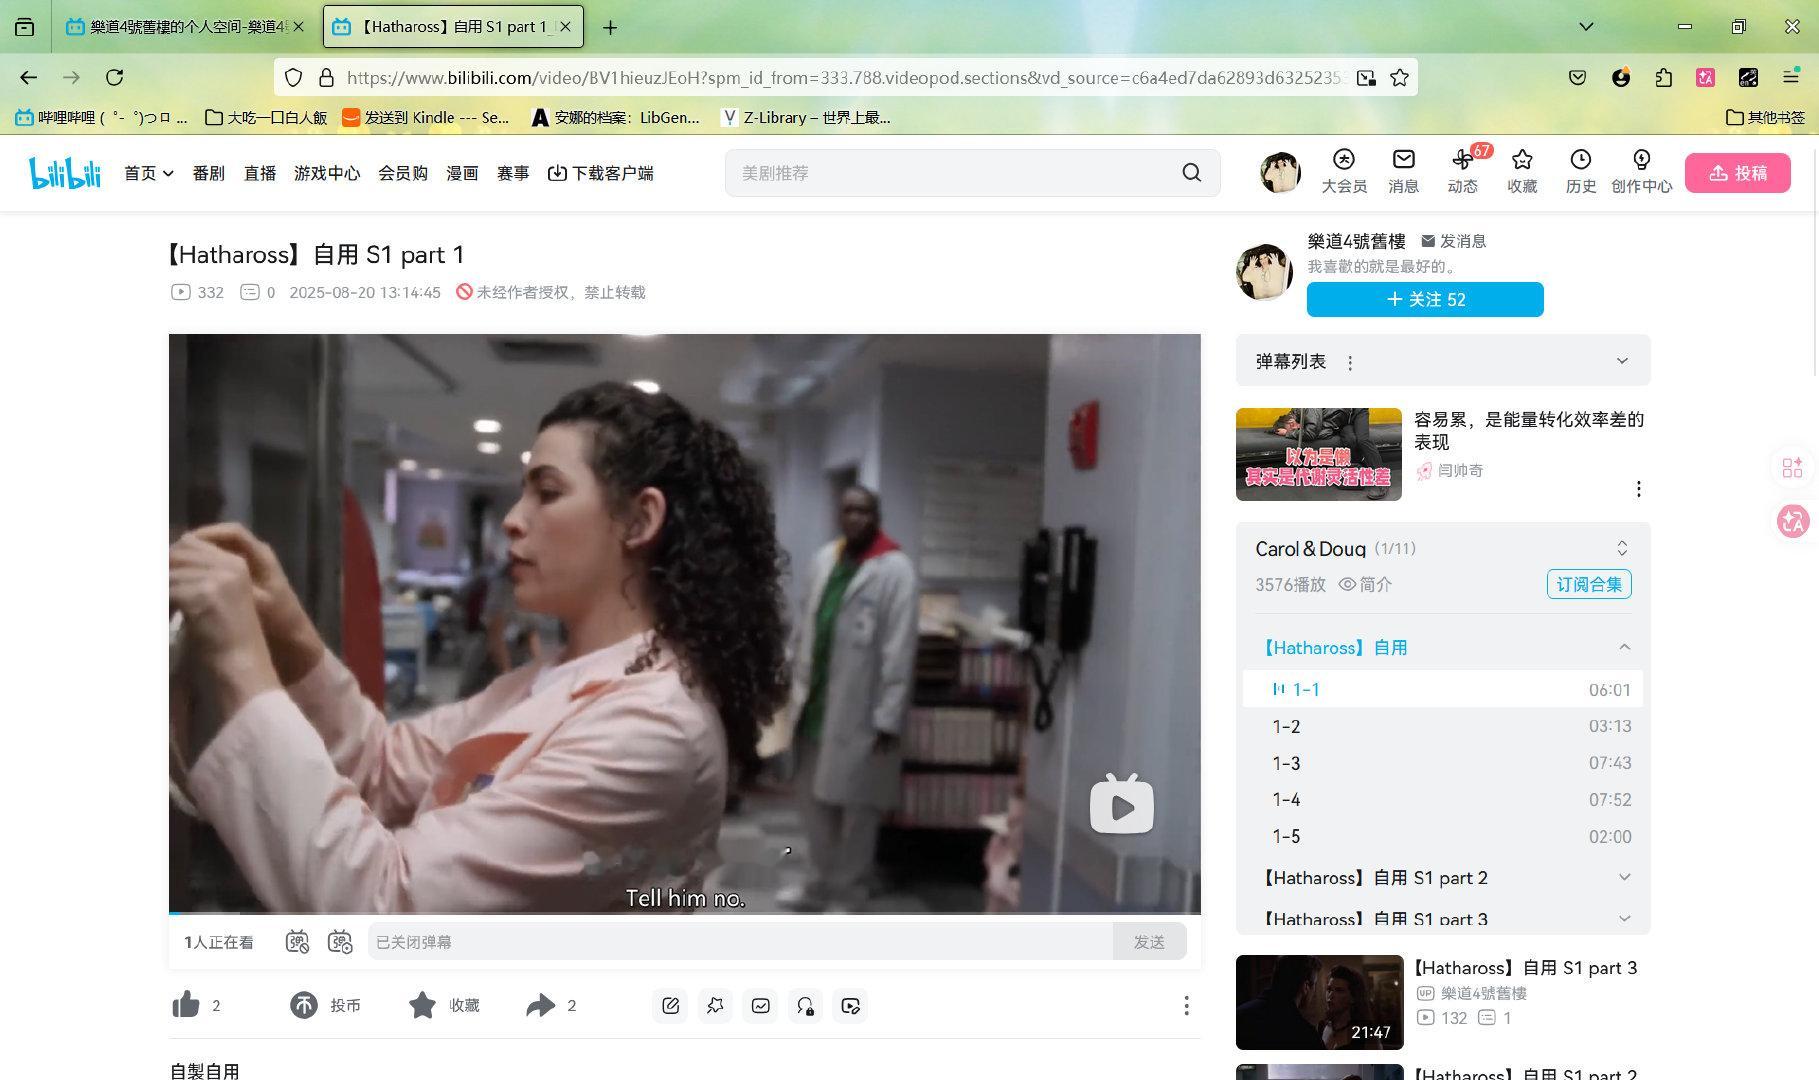Viewport: 1819px width, 1080px height.
Task: Click the search magnifier icon
Action: [x=1191, y=173]
